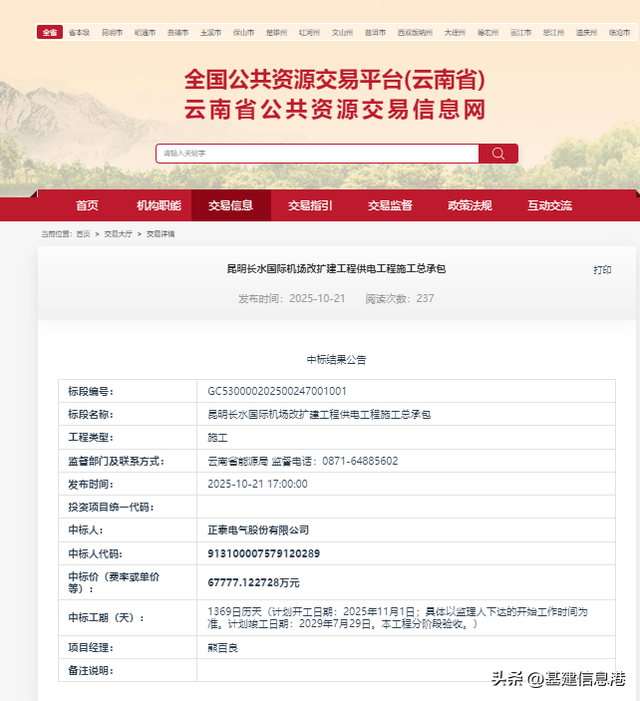Select the 丽江市 region tab
Screen dimensions: 640x701
point(521,33)
